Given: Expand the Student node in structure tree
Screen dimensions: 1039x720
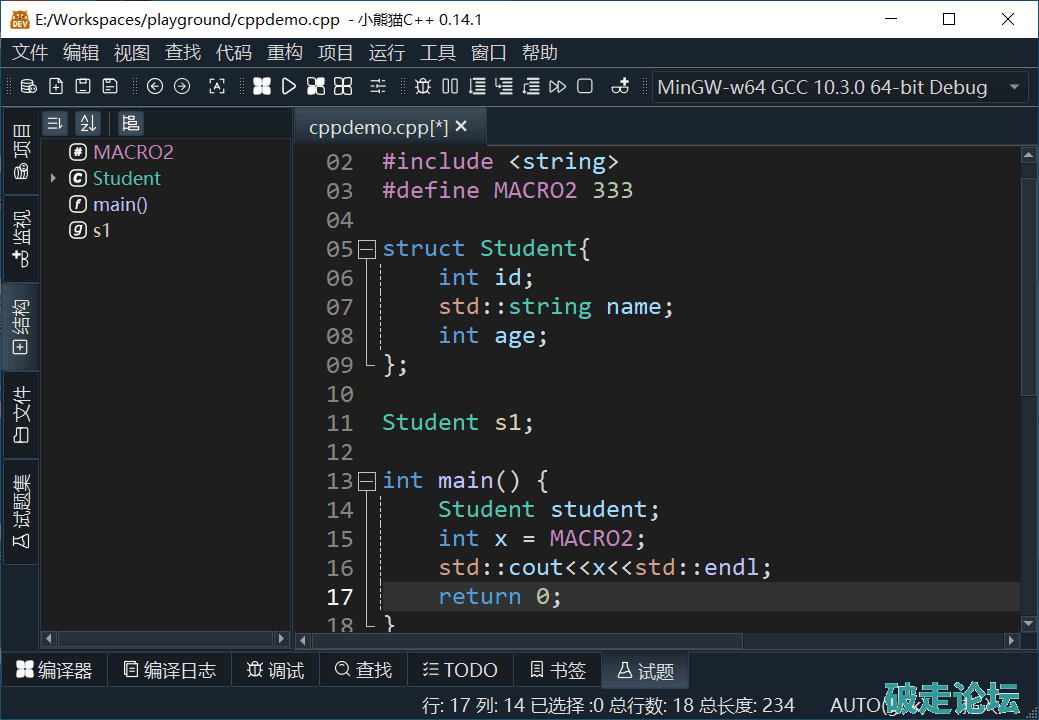Looking at the screenshot, I should click(x=53, y=179).
